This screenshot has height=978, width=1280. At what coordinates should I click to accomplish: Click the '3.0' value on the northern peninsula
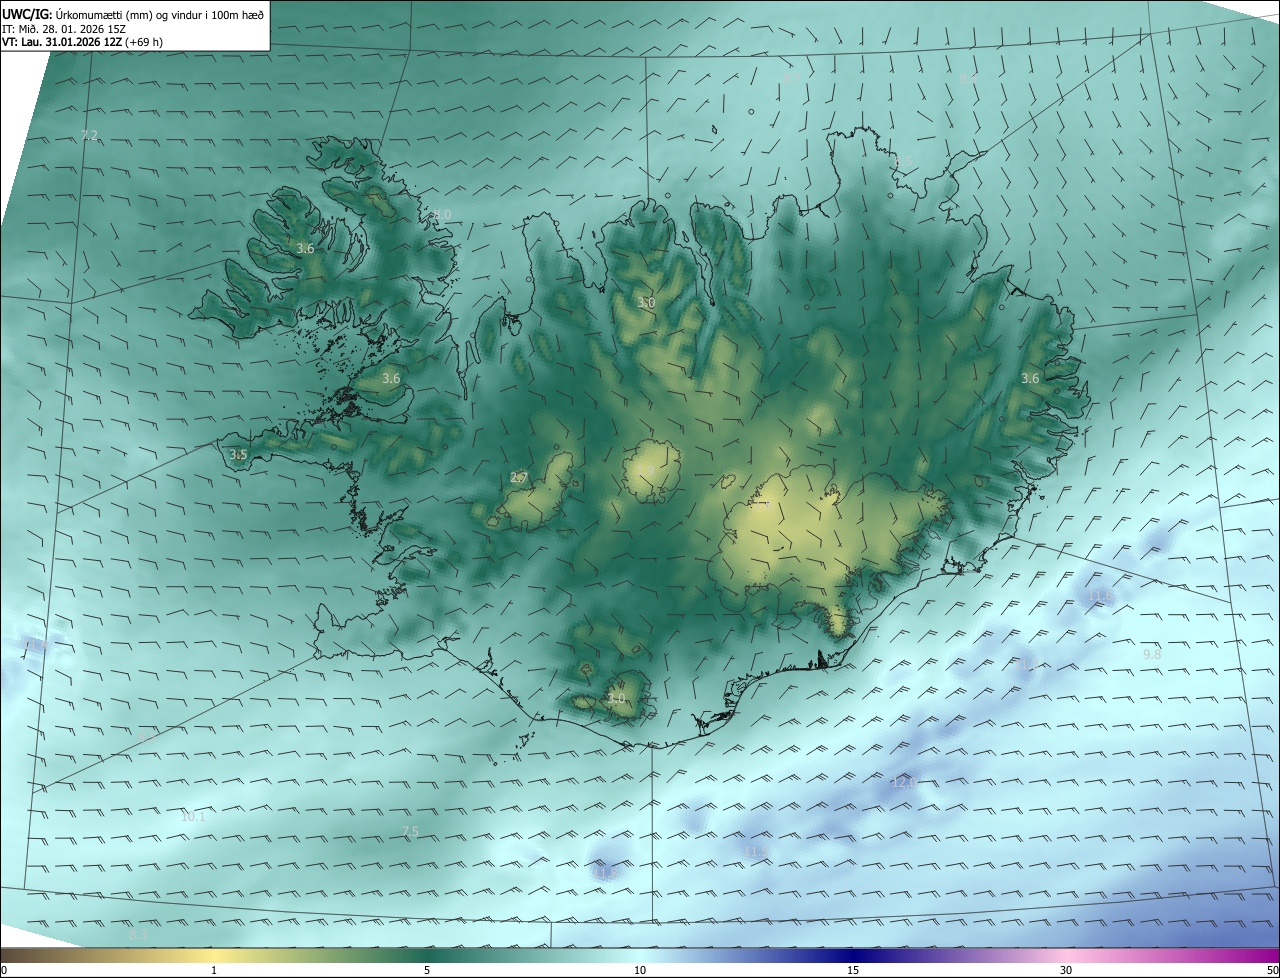(x=646, y=302)
